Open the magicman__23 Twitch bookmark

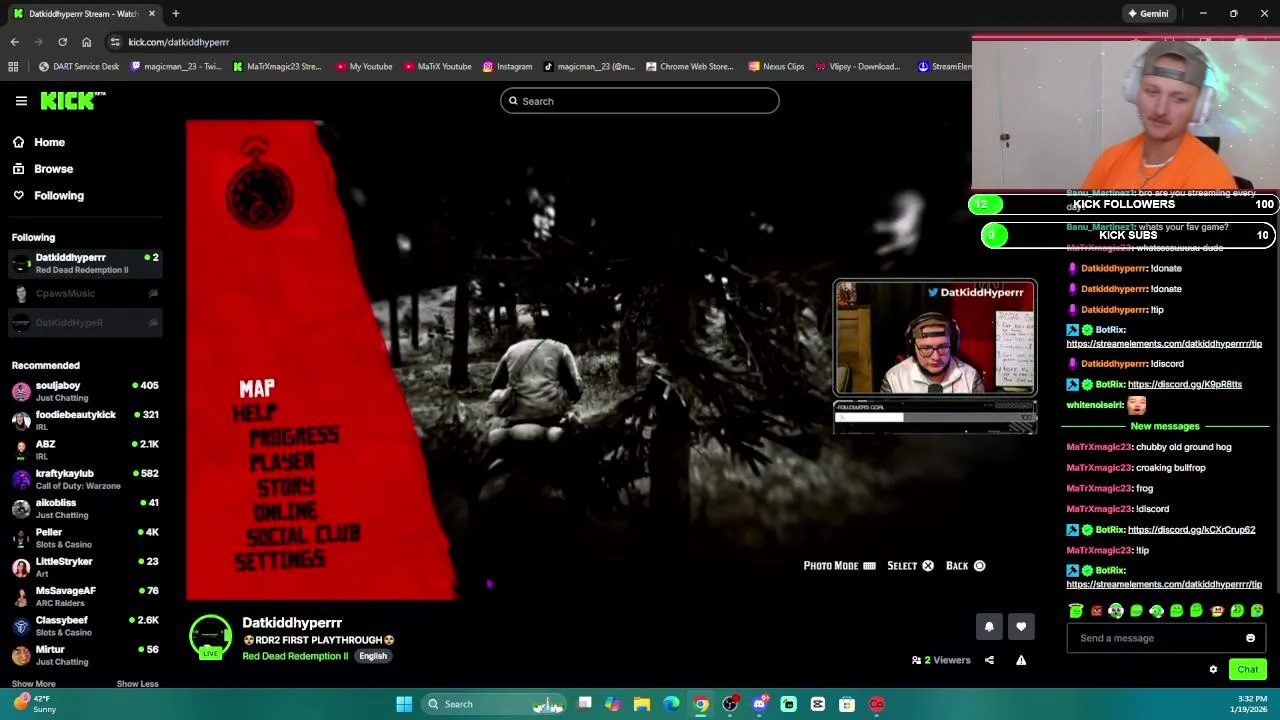coord(174,67)
